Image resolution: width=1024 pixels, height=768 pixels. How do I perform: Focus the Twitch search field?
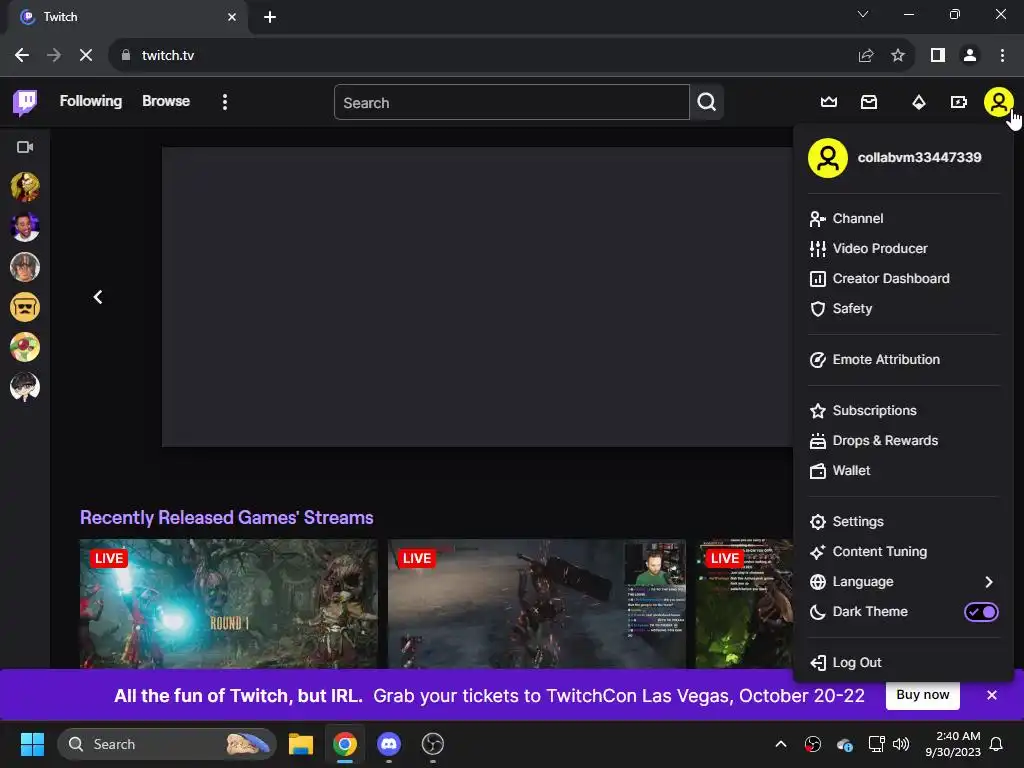click(511, 103)
